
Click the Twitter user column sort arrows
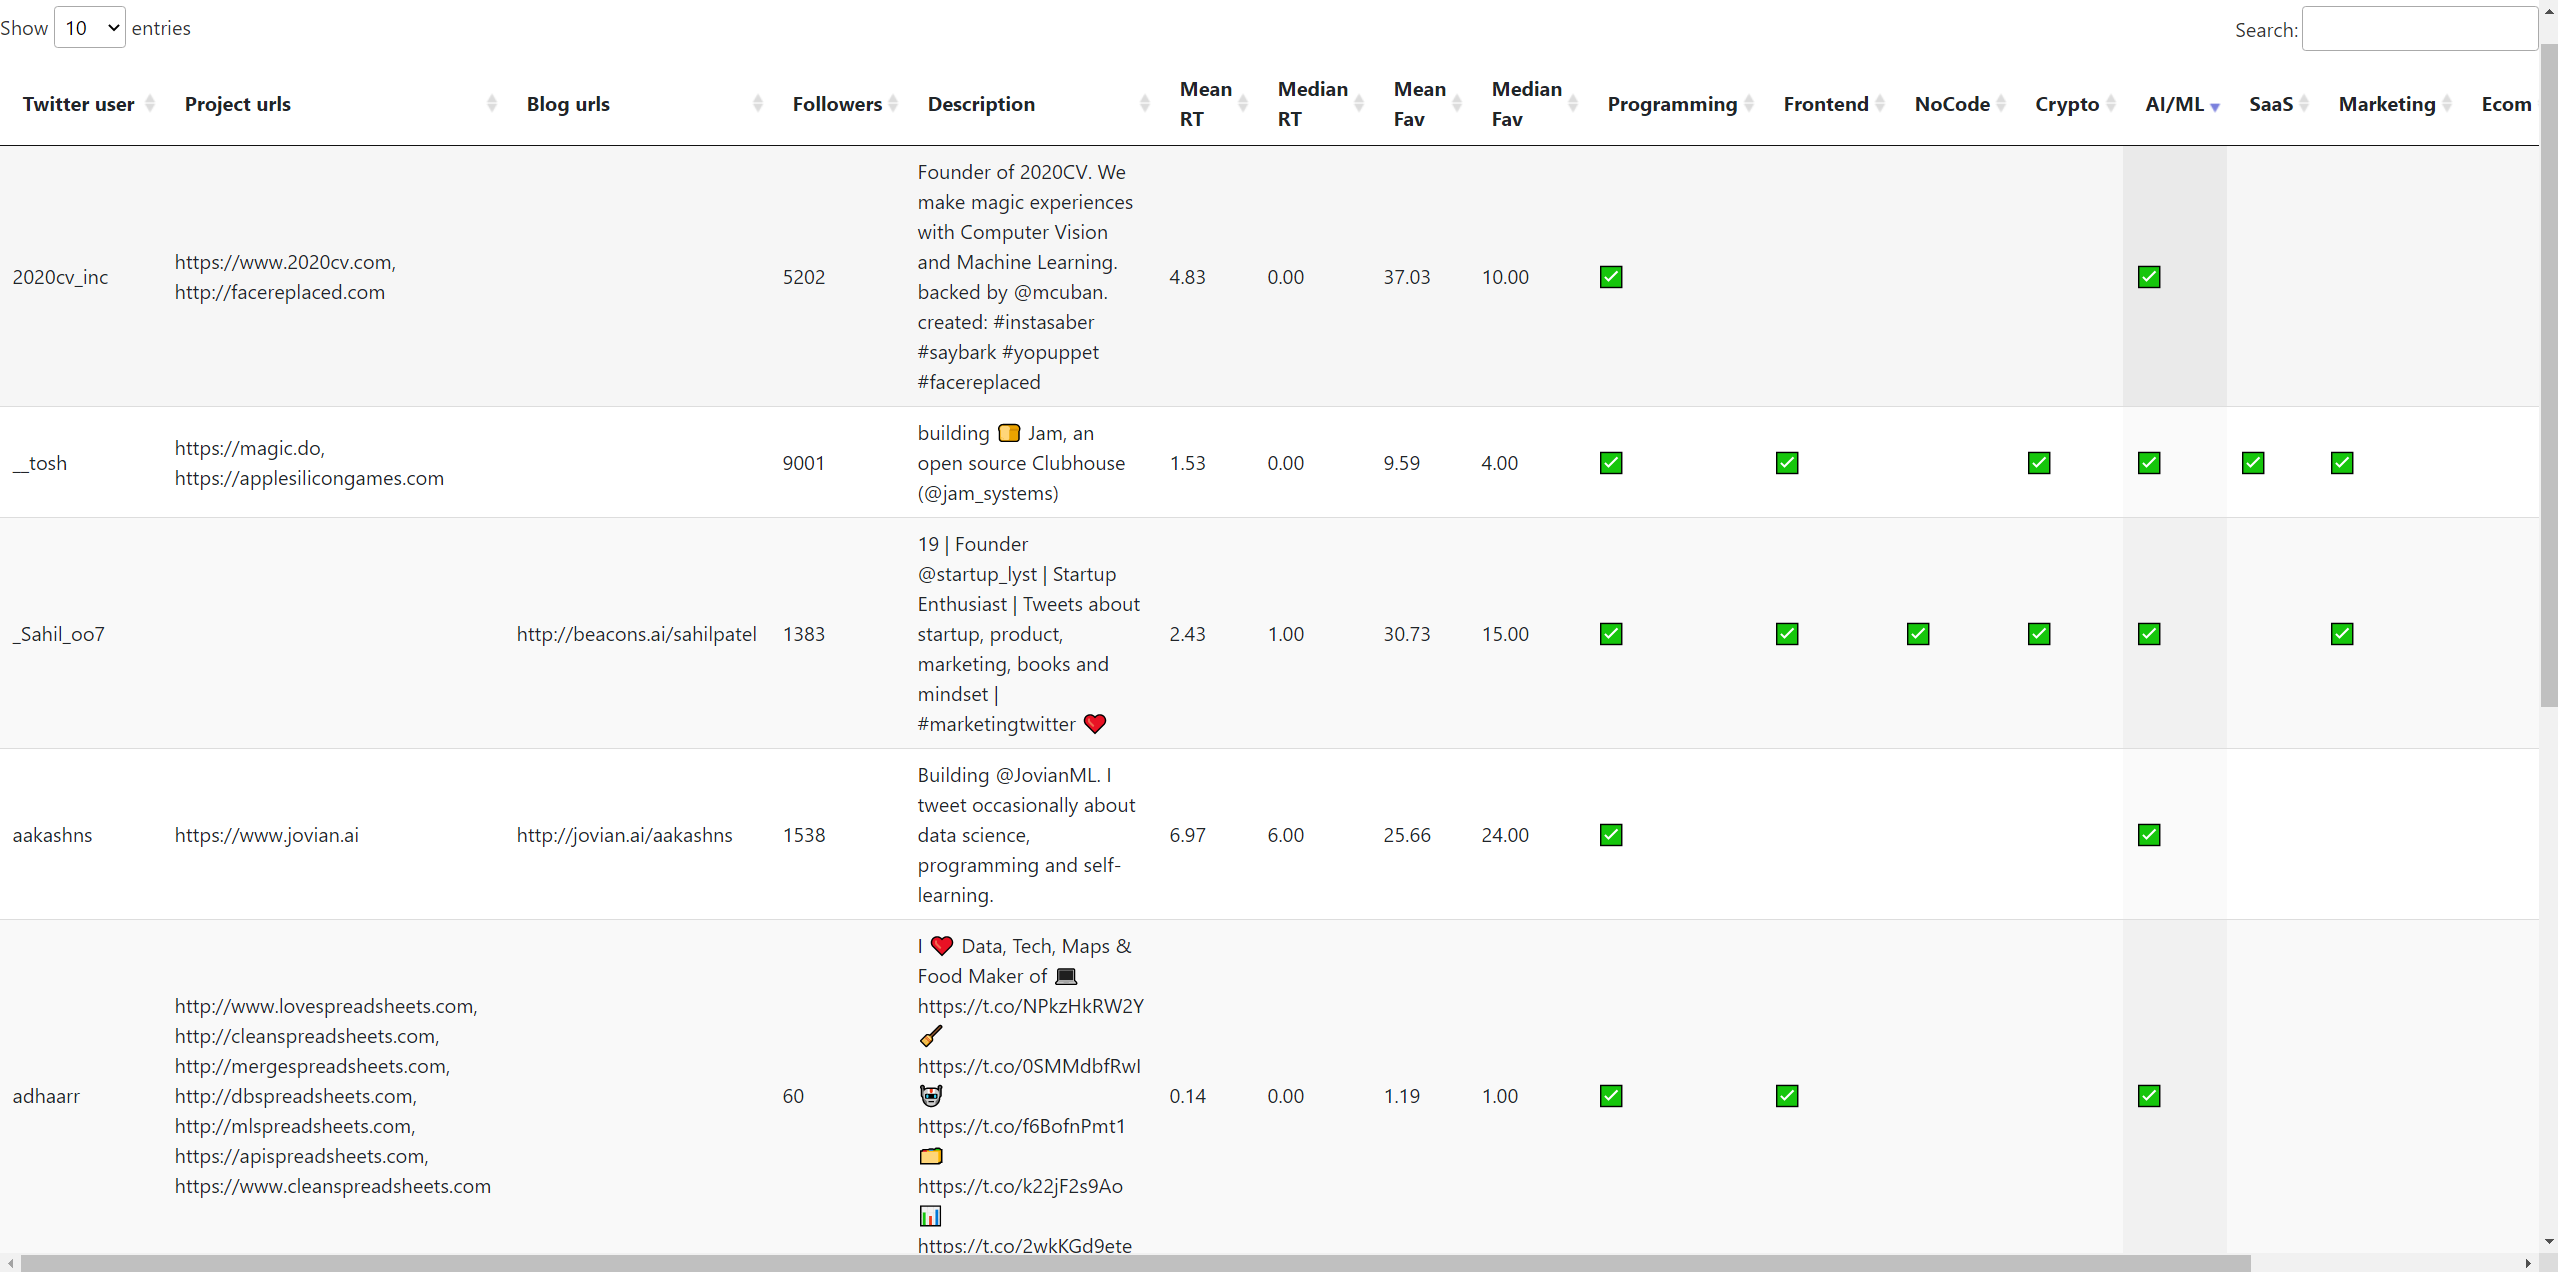[x=150, y=103]
